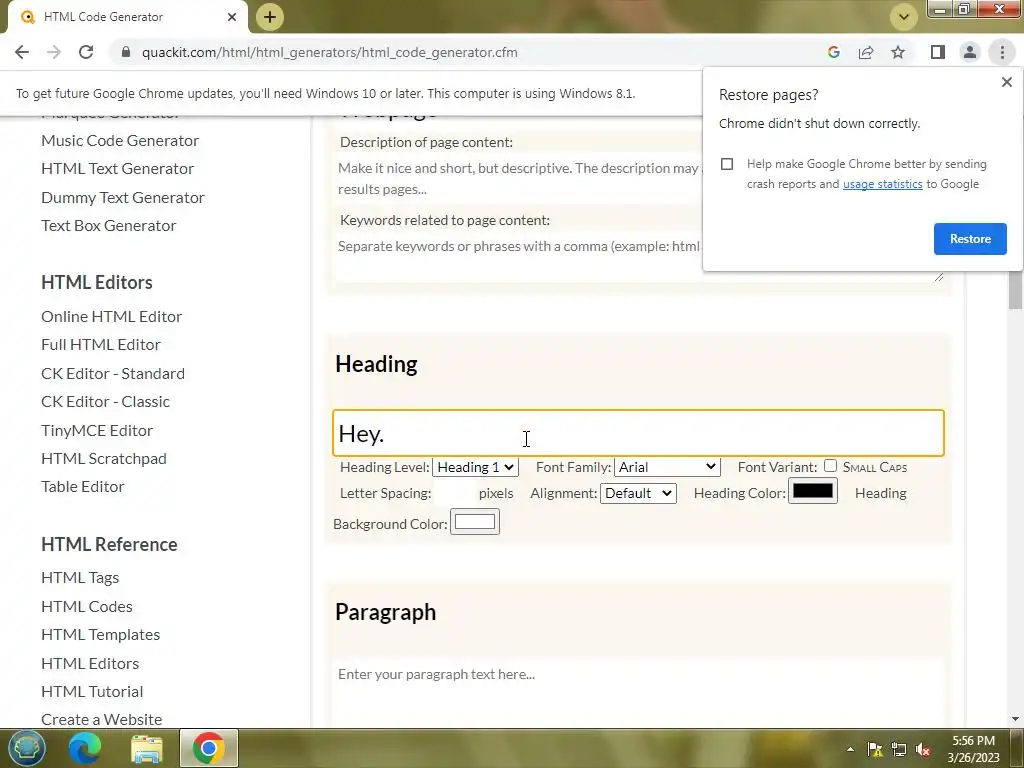Open HTML Scratchpad link

tap(104, 458)
